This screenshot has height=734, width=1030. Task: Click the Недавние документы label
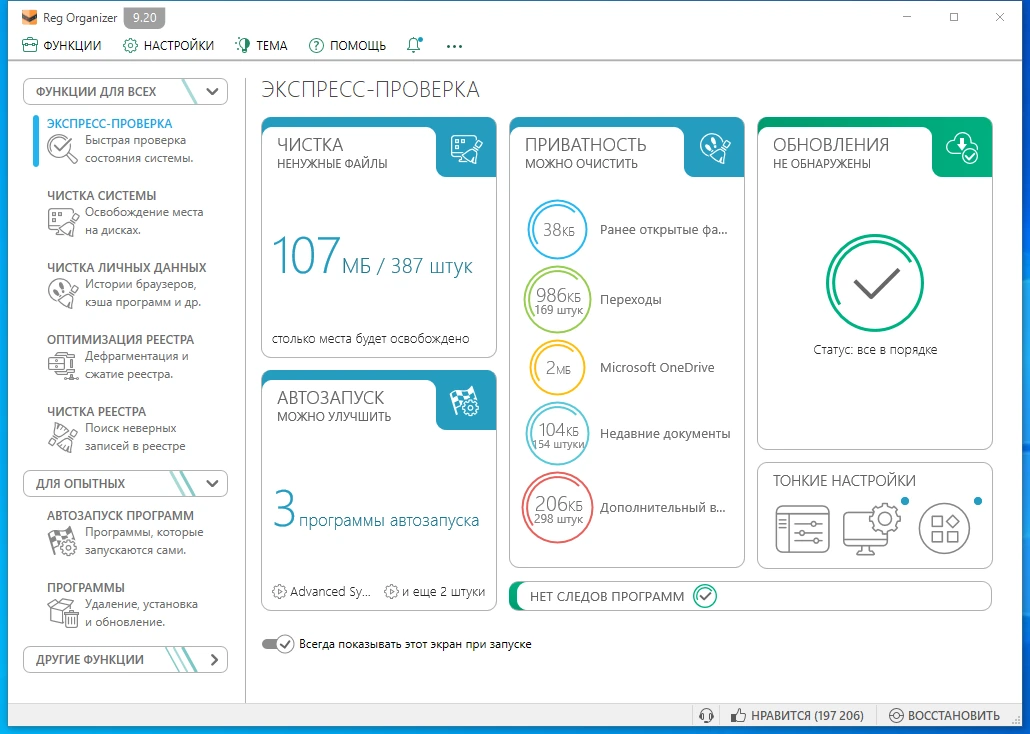point(665,434)
